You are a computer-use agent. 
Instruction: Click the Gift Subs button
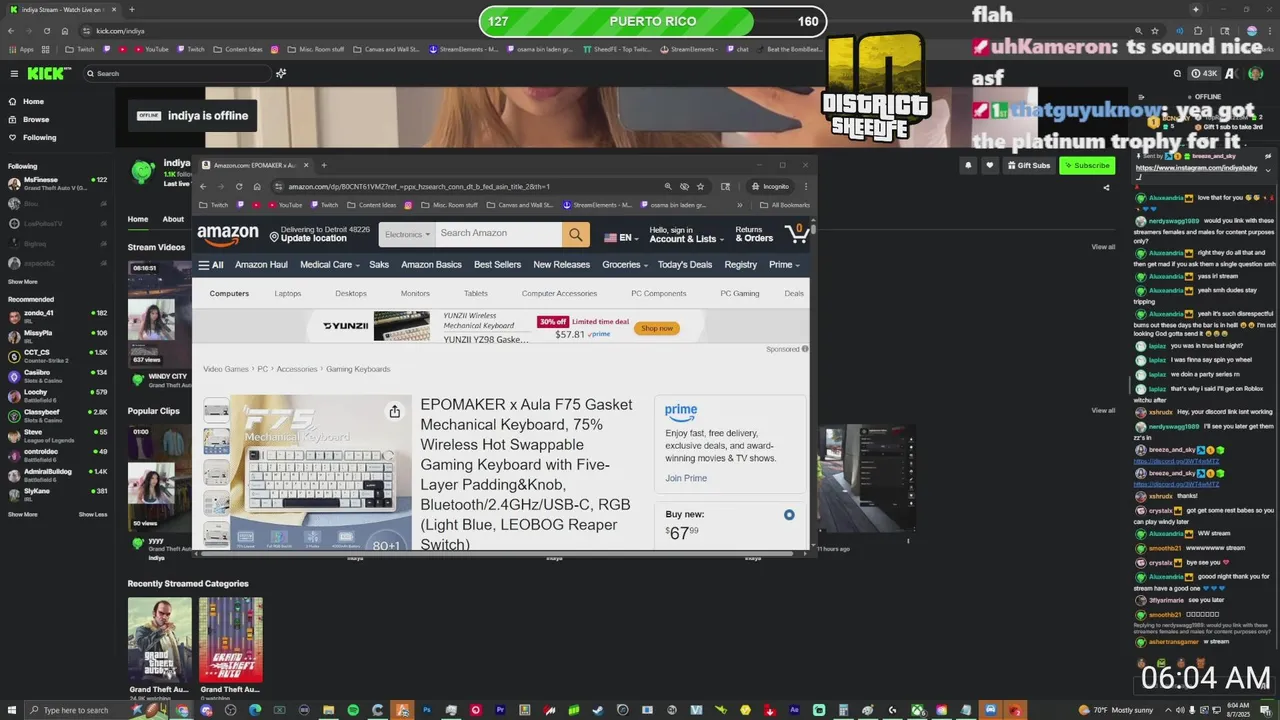(1029, 165)
